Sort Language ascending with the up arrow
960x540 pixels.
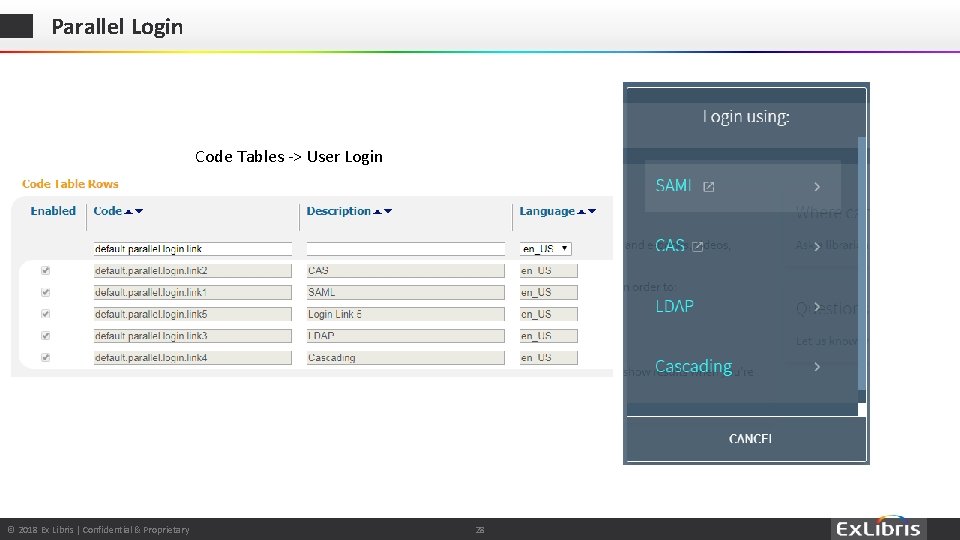point(581,211)
